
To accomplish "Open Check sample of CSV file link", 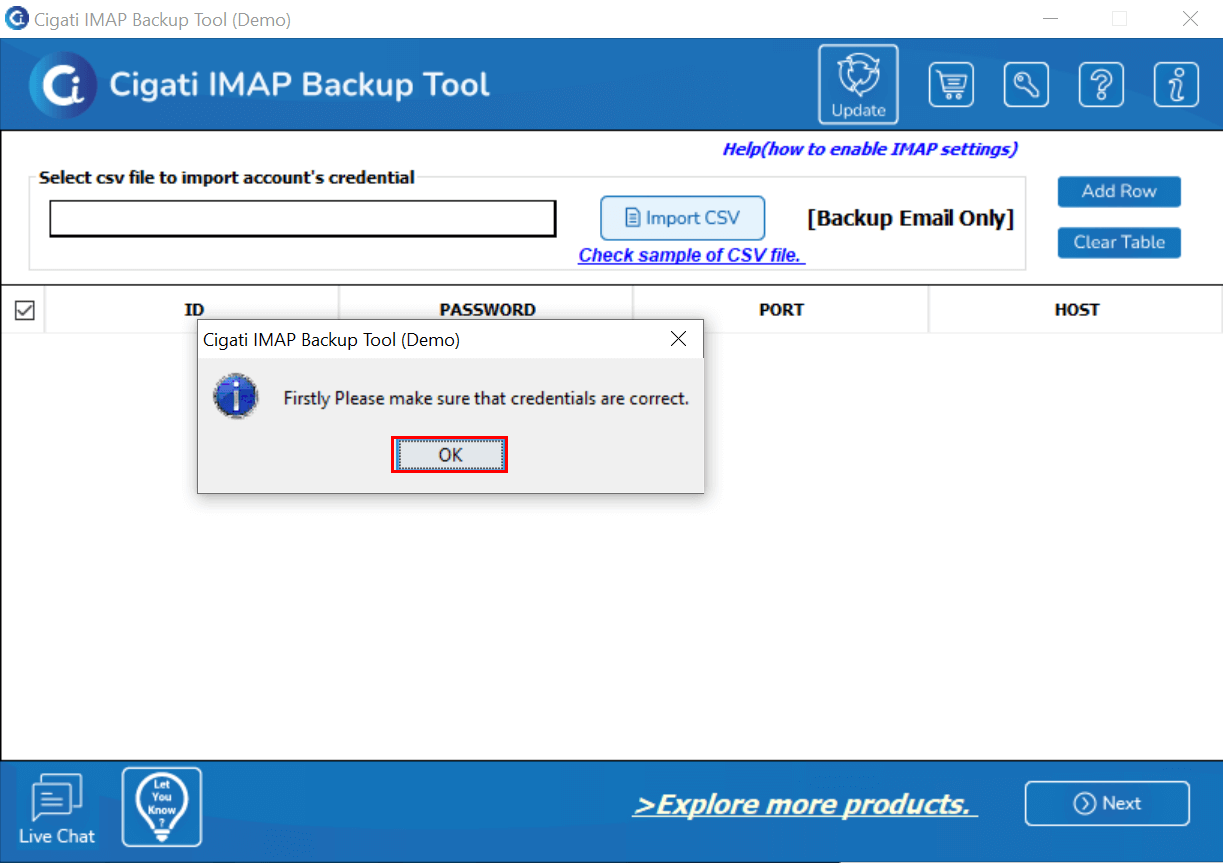I will (692, 255).
